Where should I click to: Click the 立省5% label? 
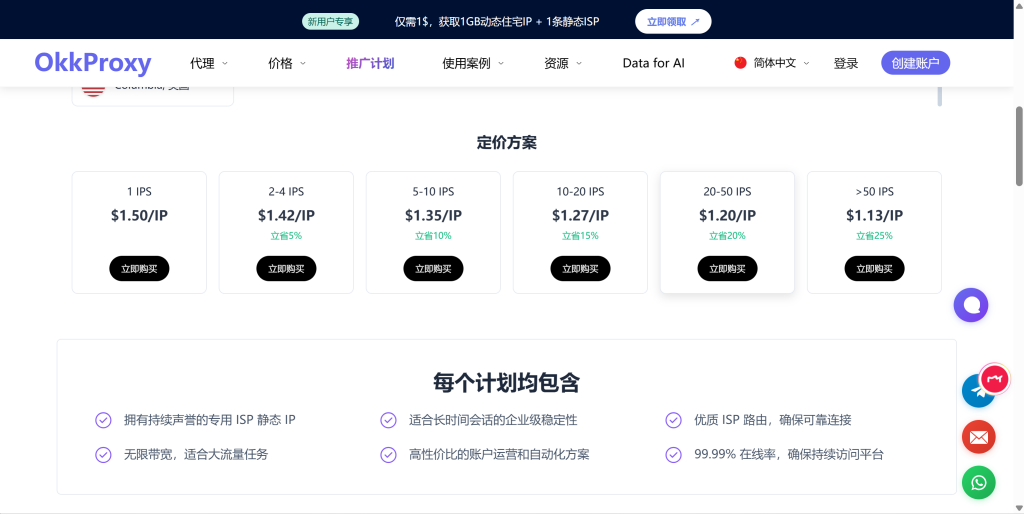pos(286,236)
